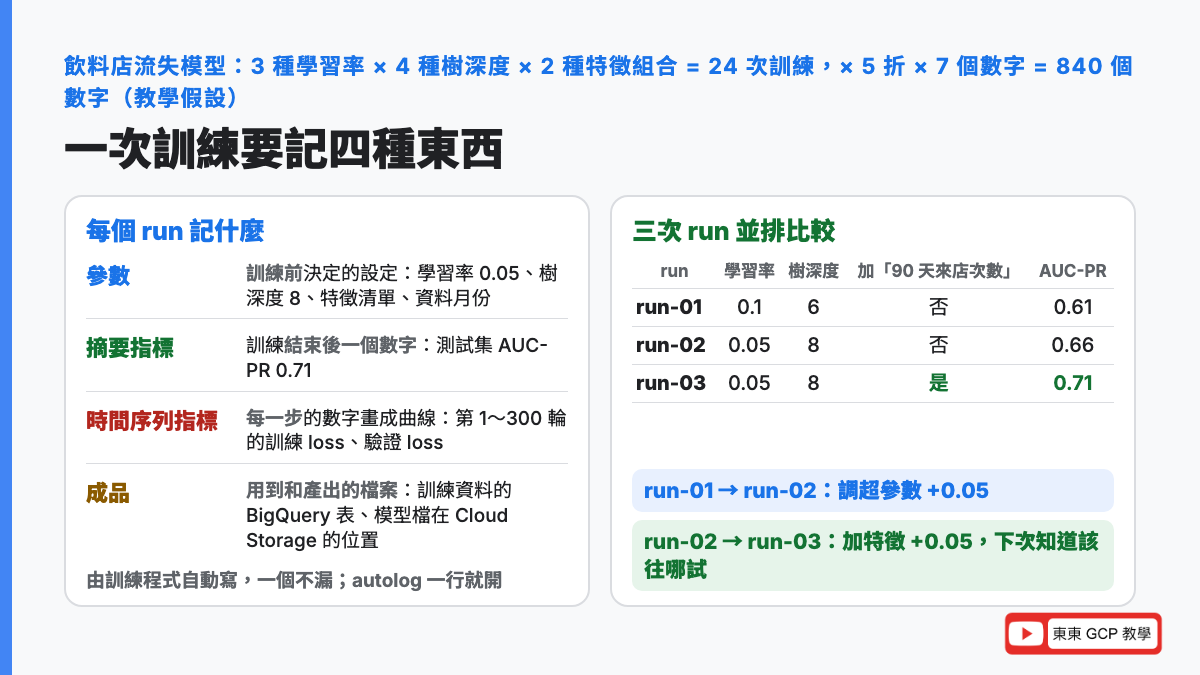
Task: Click the heading 三次 run 並排比較
Action: pos(734,232)
